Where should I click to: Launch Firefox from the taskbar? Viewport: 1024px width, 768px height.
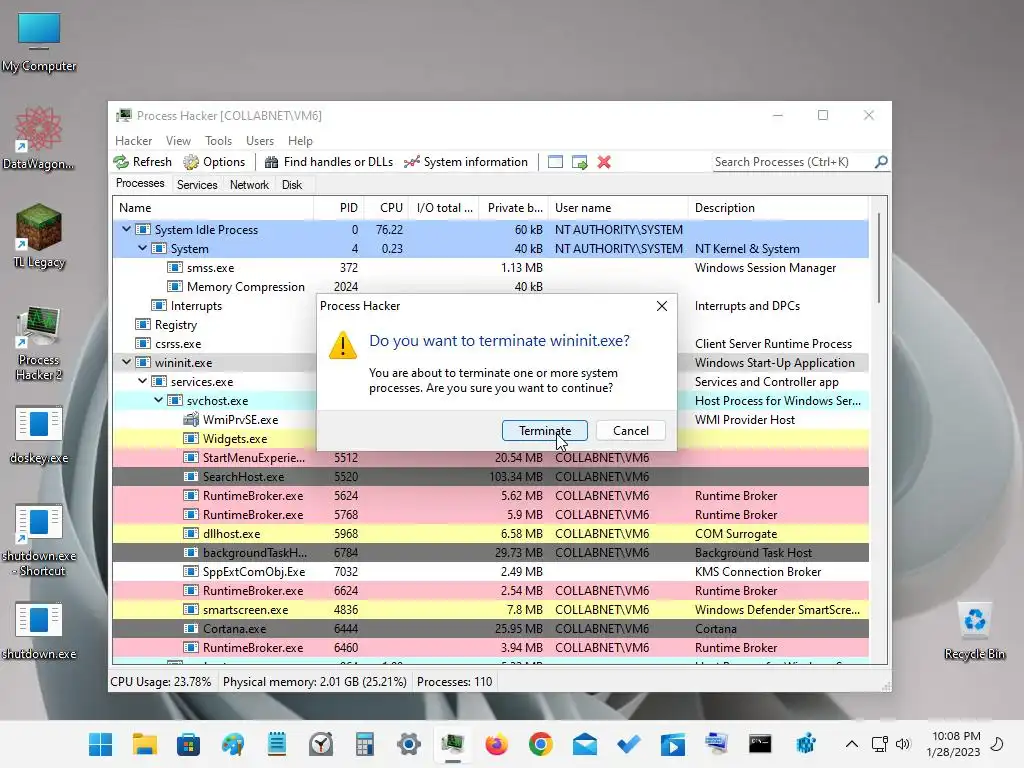[496, 744]
